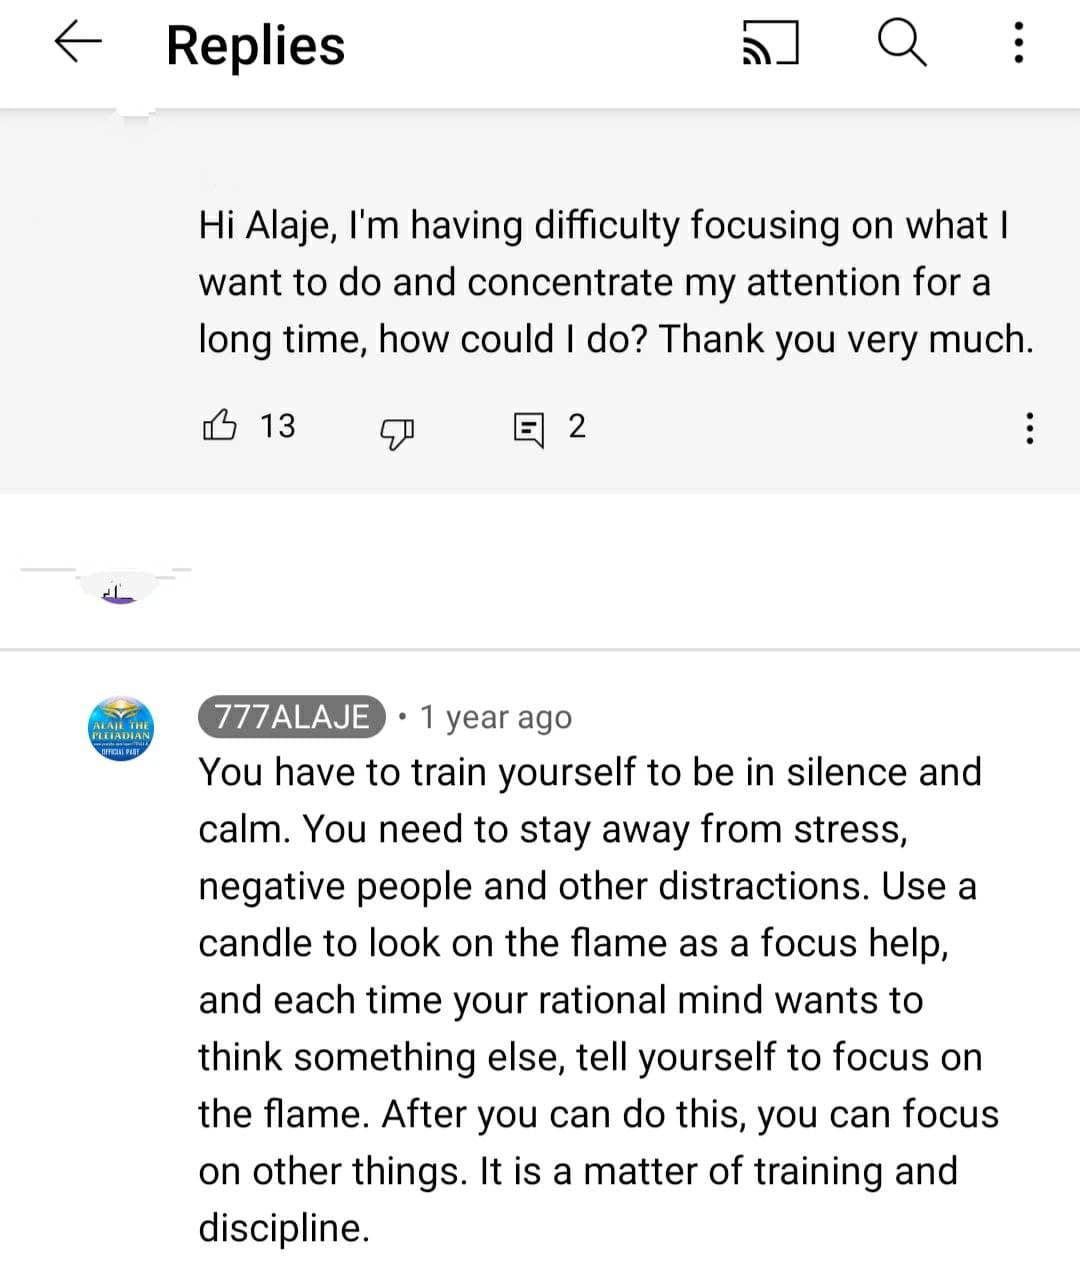Screen dimensions: 1080x1268
Task: Tap the like count showing 13
Action: tap(278, 426)
